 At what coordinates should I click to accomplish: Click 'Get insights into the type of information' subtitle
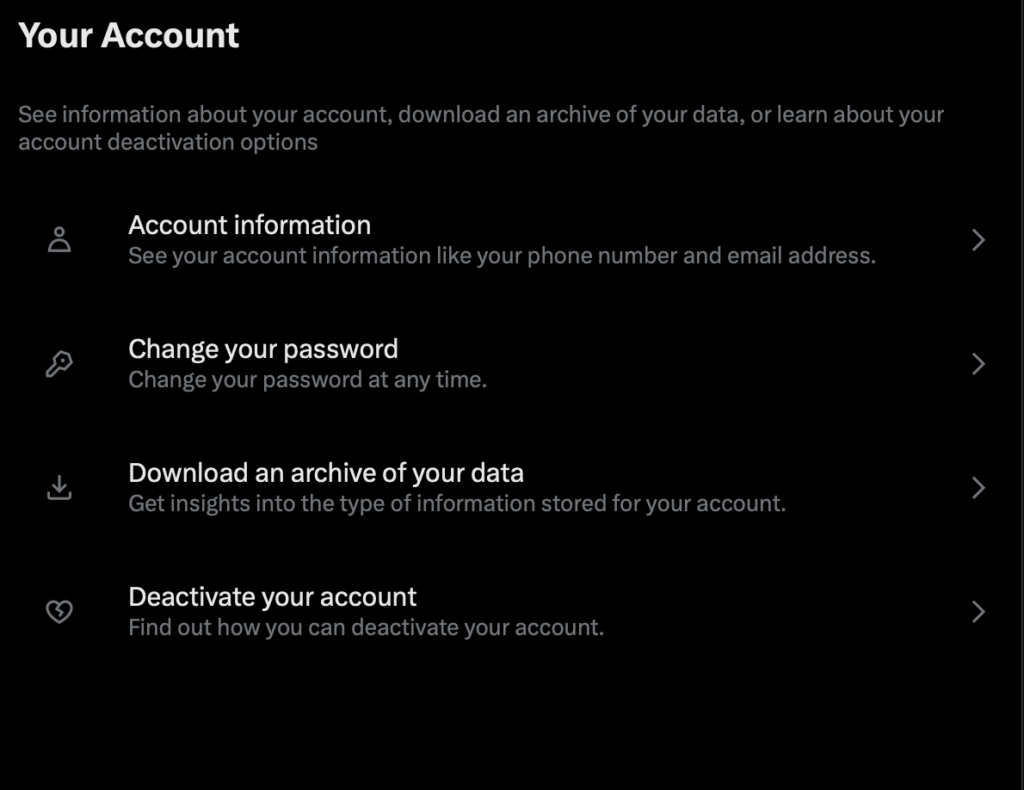[x=457, y=504]
